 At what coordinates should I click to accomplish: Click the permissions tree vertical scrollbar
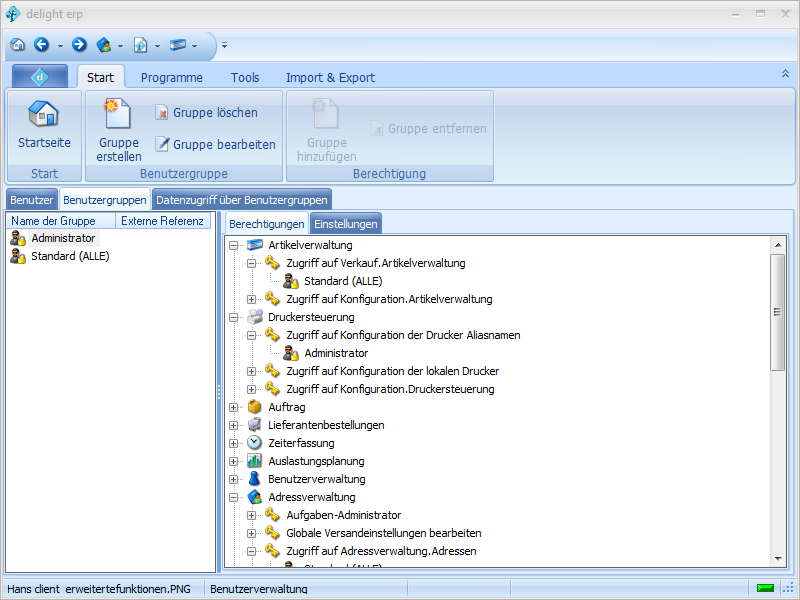pos(777,312)
